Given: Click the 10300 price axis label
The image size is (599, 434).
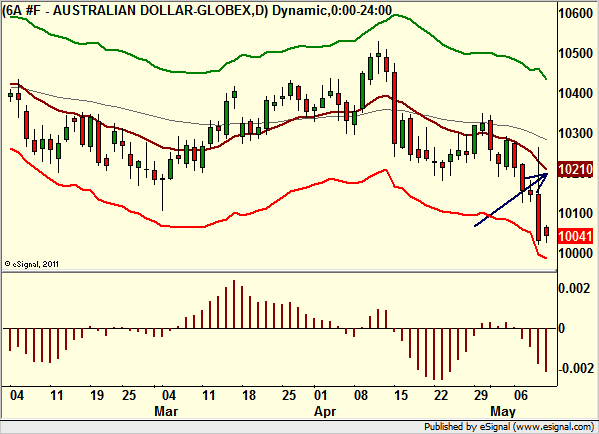Looking at the screenshot, I should (575, 133).
